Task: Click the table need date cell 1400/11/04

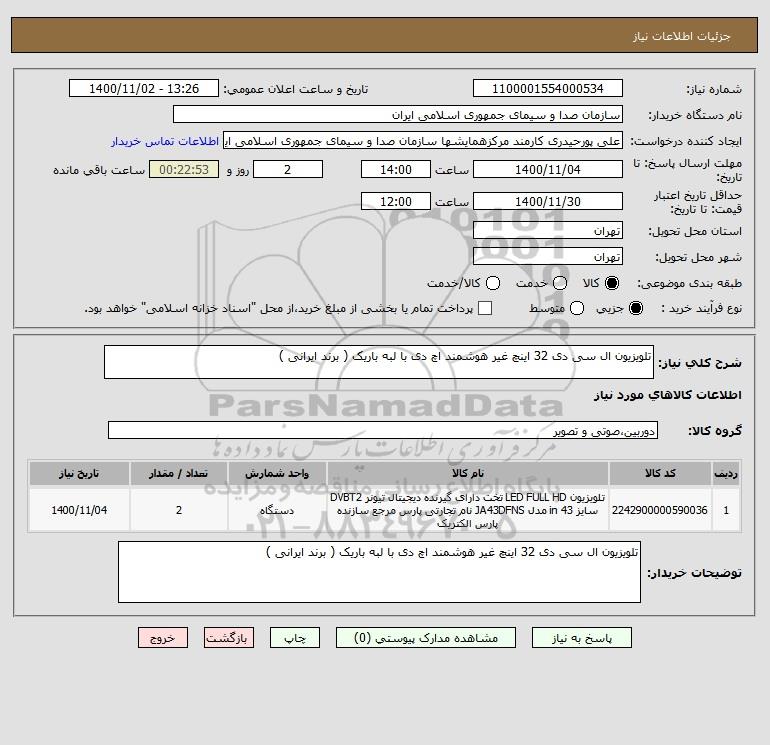Action: point(79,510)
